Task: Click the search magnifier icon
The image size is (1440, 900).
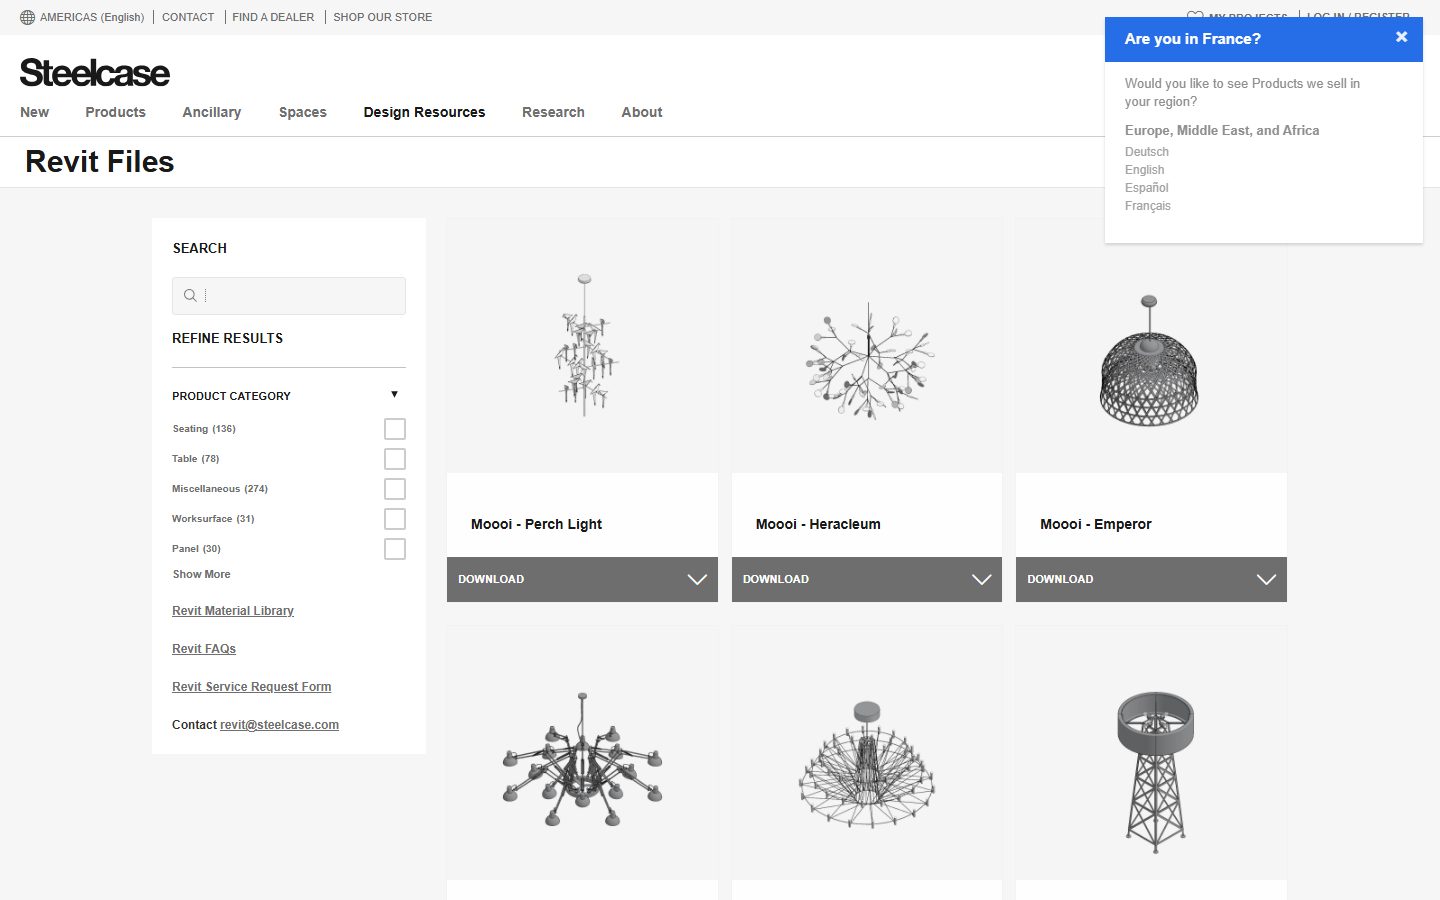Action: [190, 295]
